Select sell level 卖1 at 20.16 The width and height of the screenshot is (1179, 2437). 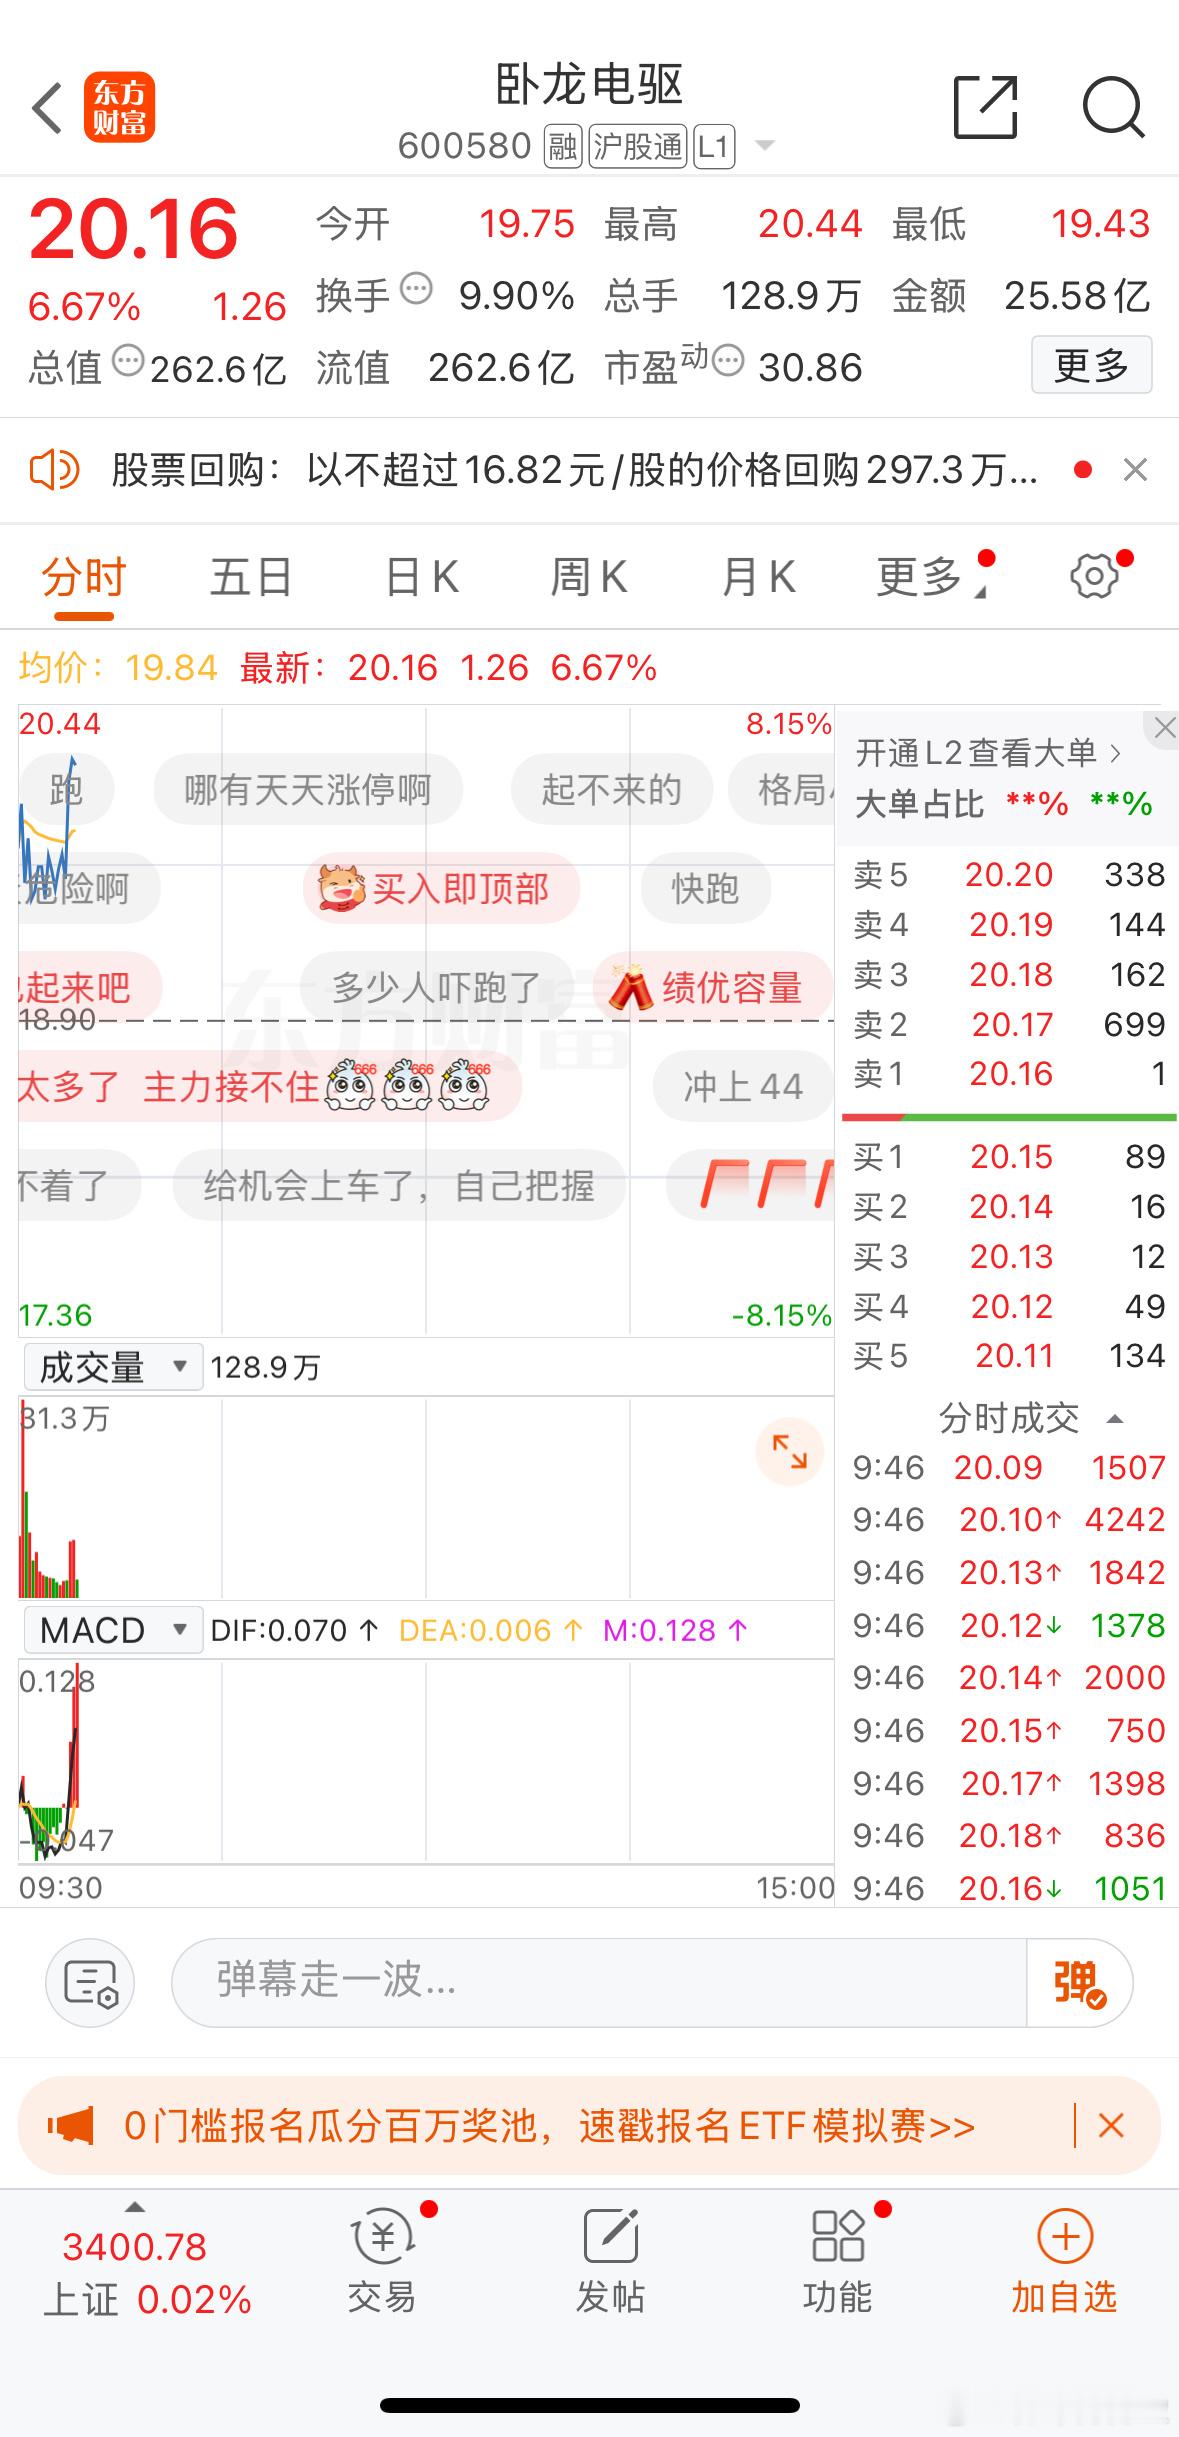tap(1009, 1073)
